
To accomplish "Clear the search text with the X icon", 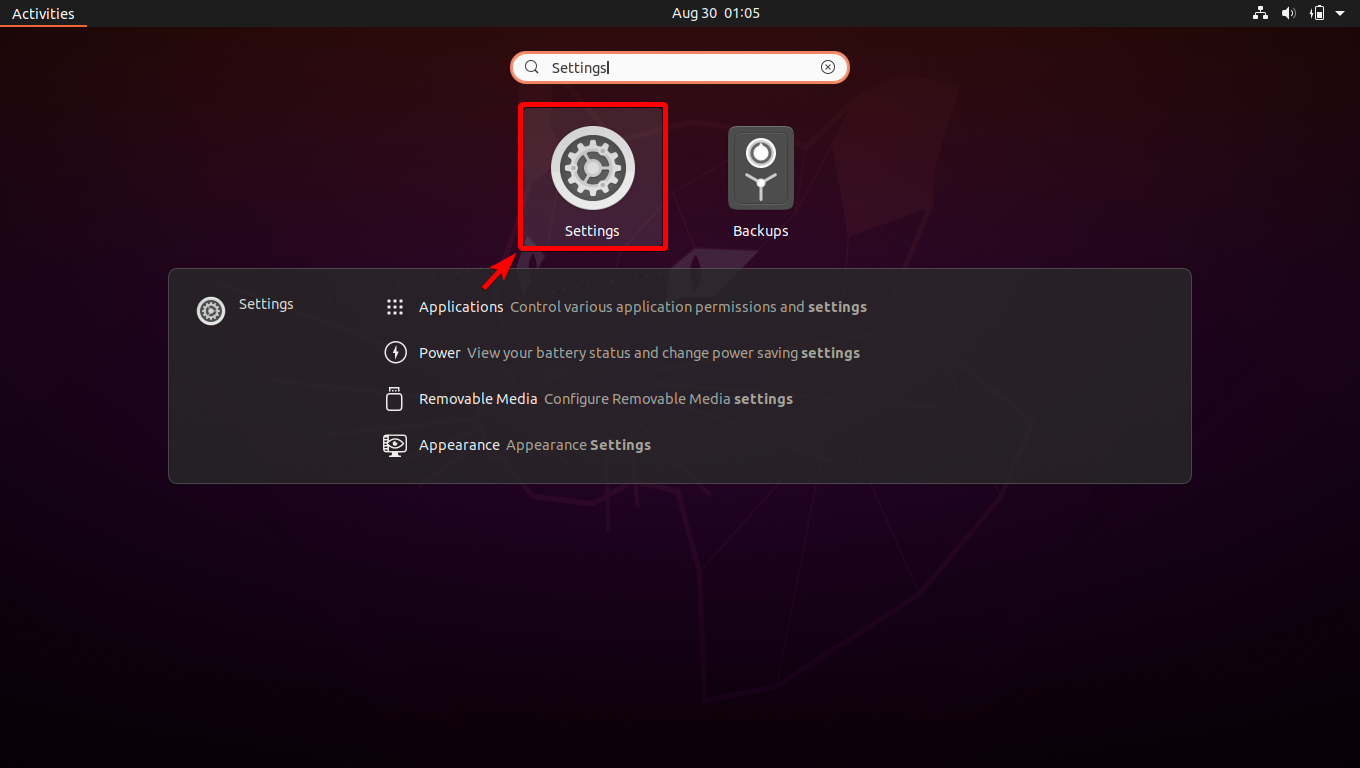I will 828,67.
